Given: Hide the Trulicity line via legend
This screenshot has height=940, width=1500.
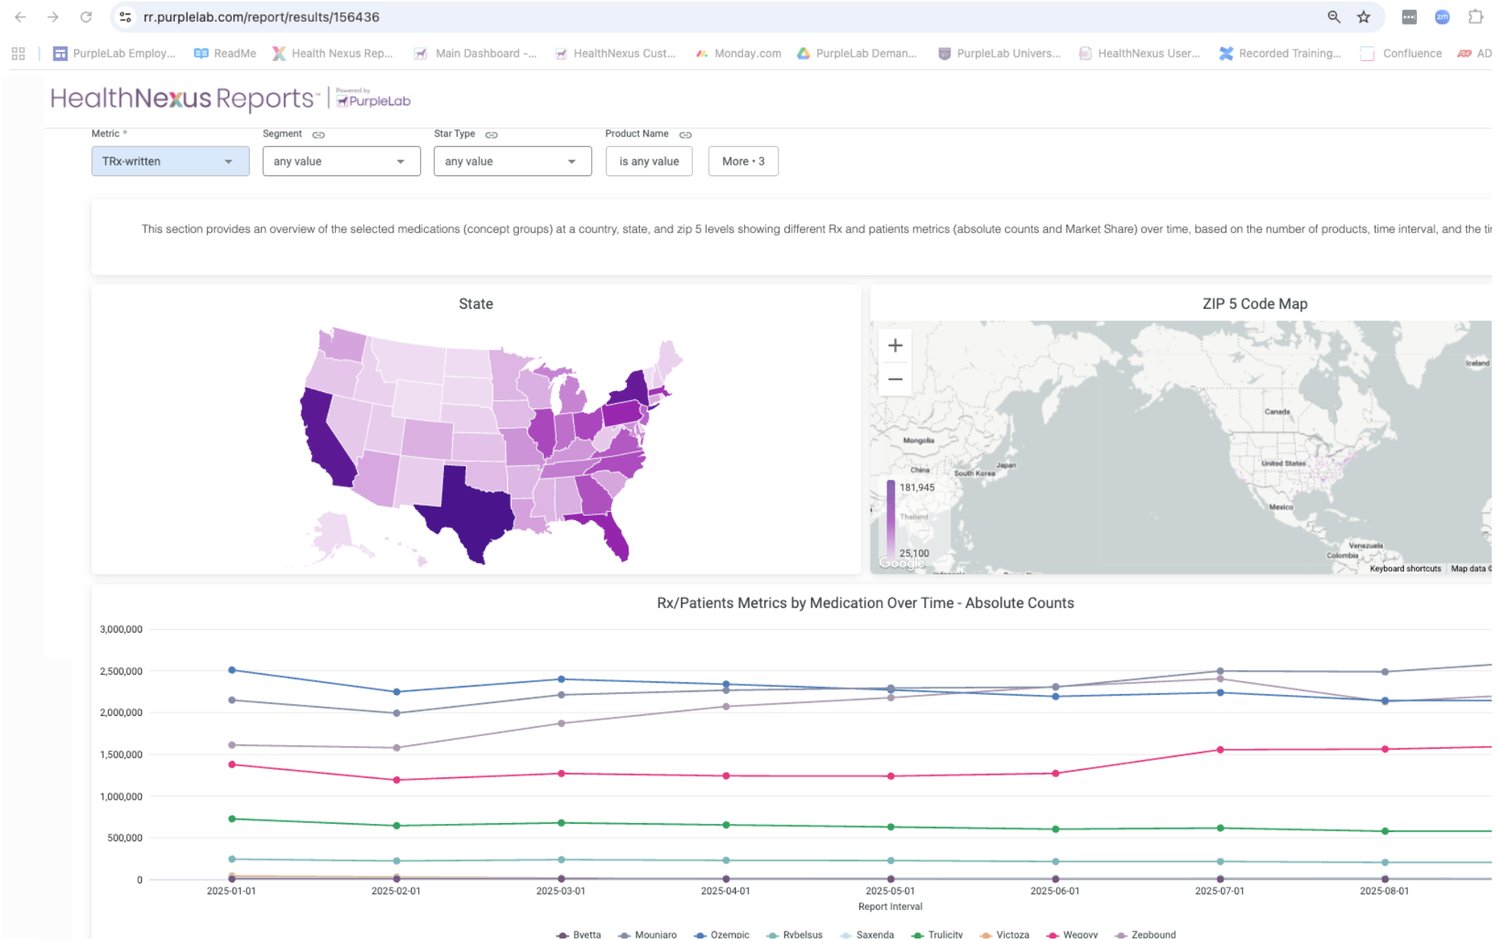Looking at the screenshot, I should 944,934.
